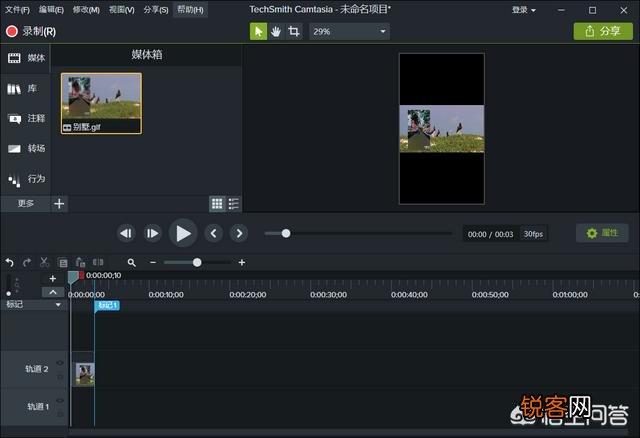Screen dimensions: 640x438
Task: Open the 帮助(H) menu
Action: 190,9
